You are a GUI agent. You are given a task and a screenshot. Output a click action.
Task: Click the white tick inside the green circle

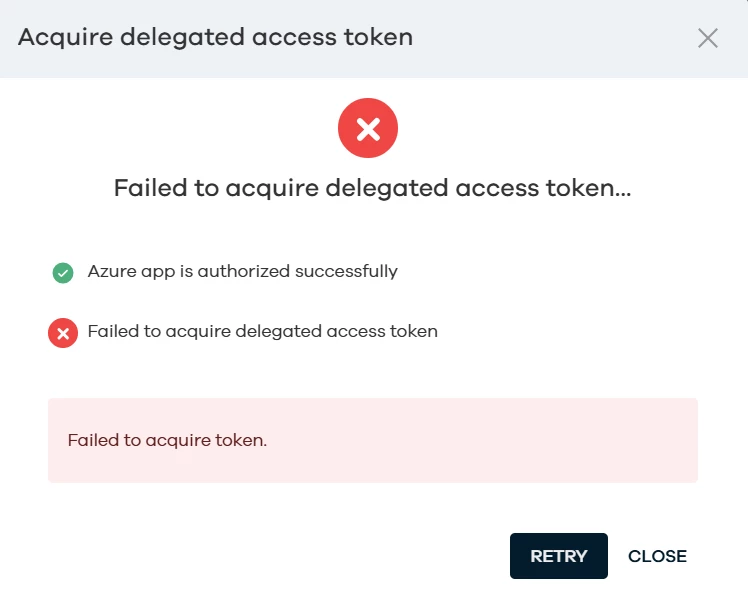tap(63, 272)
